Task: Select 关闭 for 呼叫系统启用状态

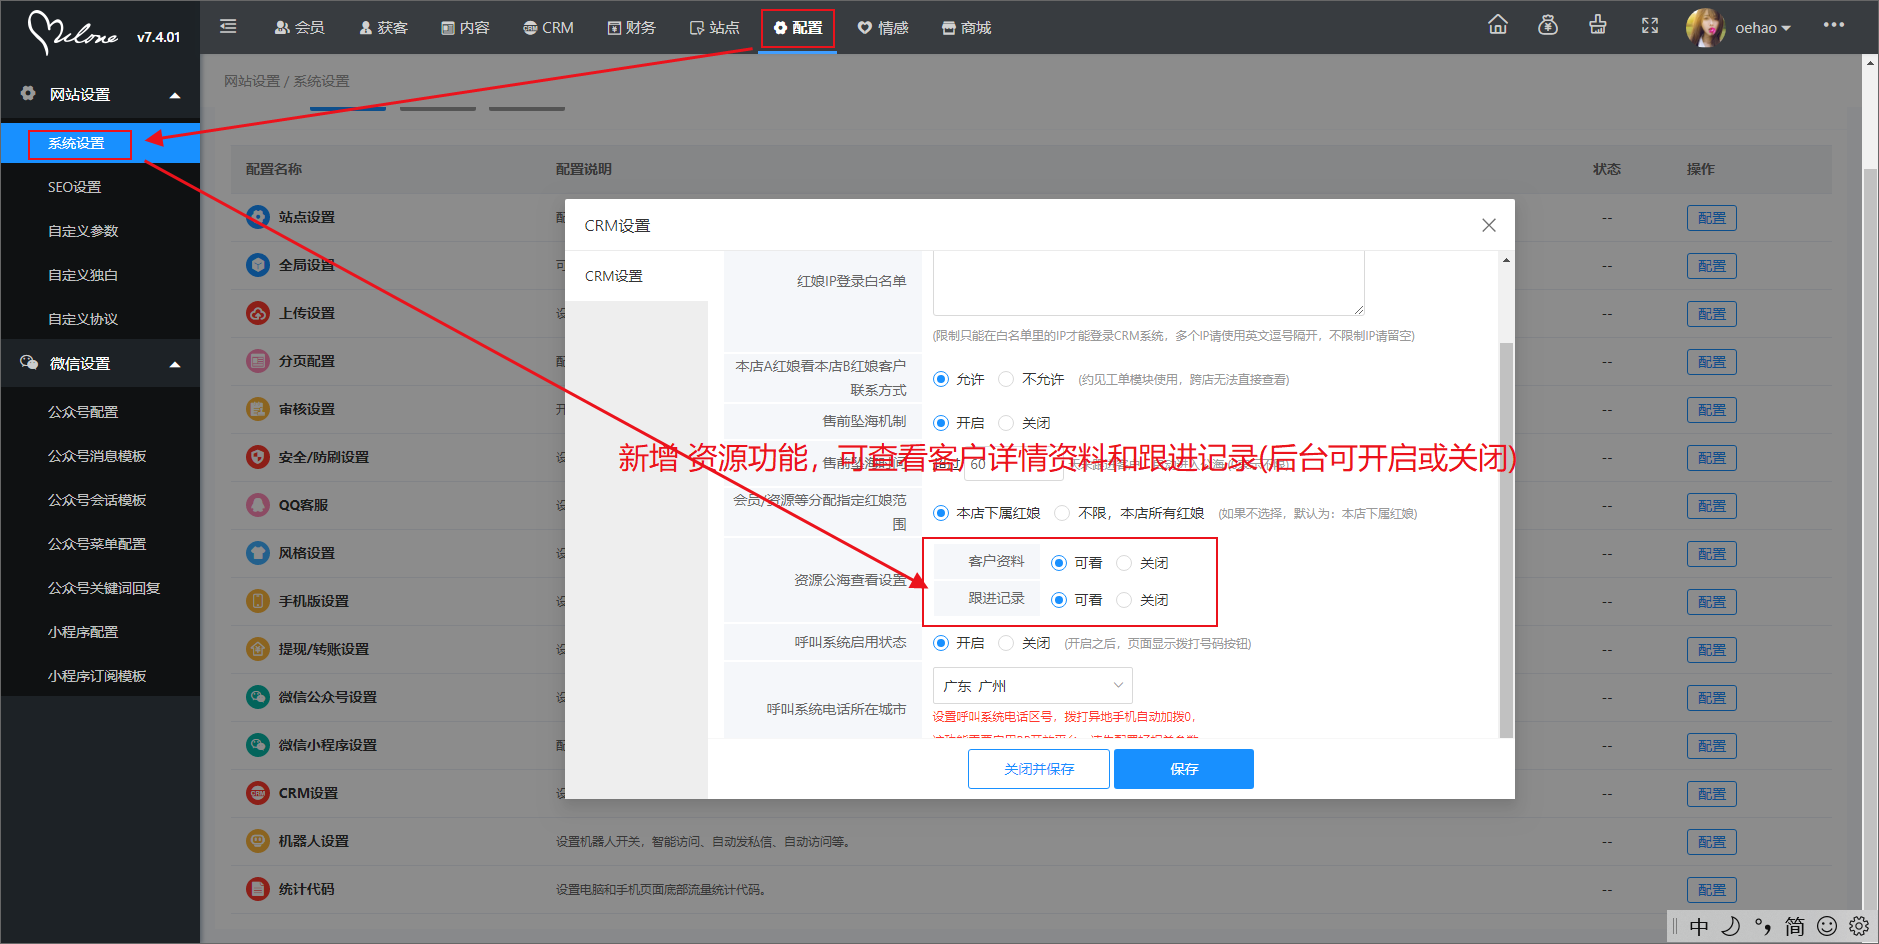Action: pos(1006,643)
